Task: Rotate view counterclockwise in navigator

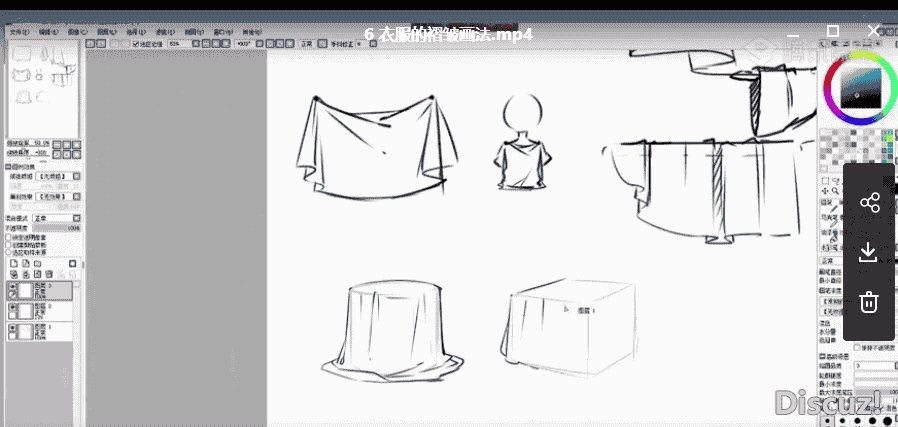Action: (x=57, y=155)
